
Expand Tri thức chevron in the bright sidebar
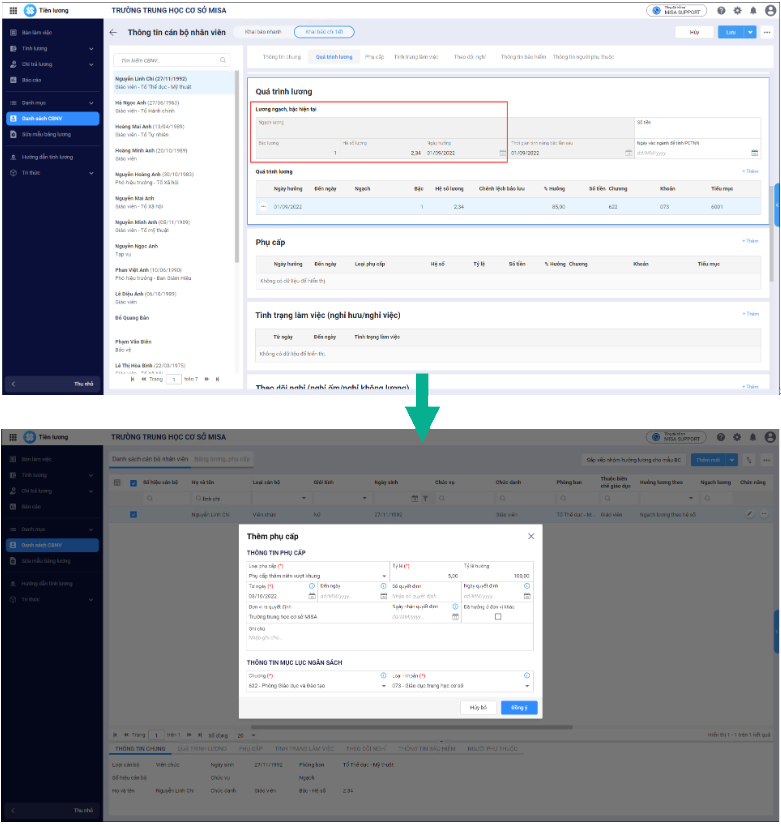91,173
